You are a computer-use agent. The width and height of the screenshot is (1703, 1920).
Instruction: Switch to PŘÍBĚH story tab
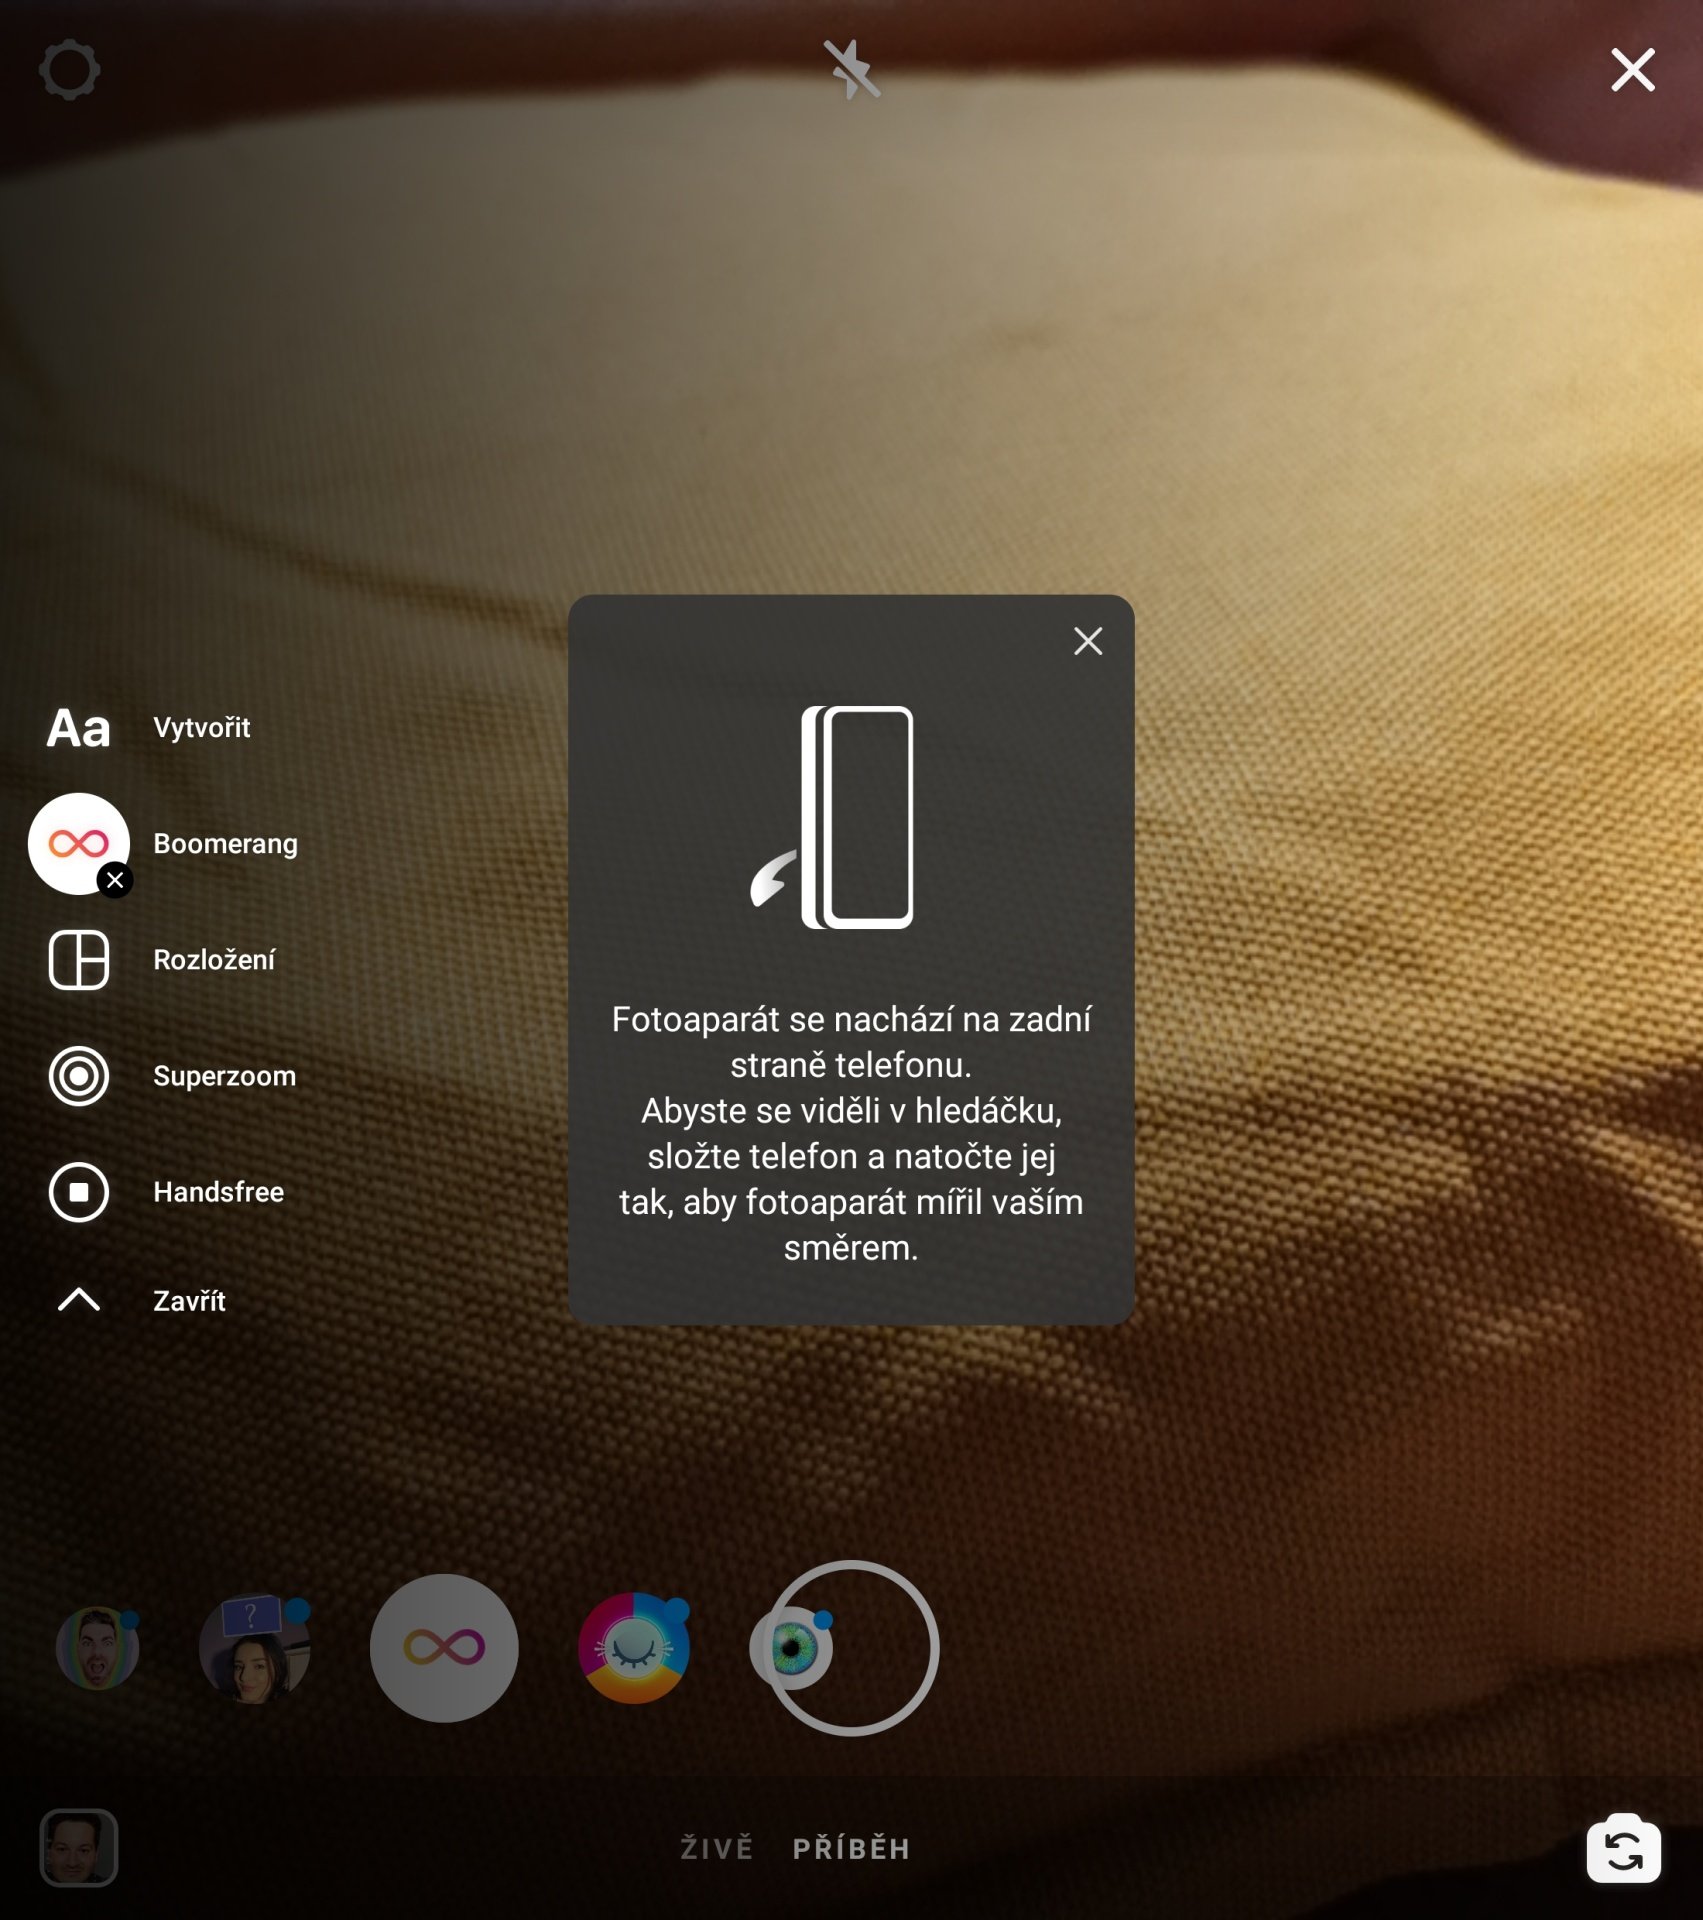[x=851, y=1848]
